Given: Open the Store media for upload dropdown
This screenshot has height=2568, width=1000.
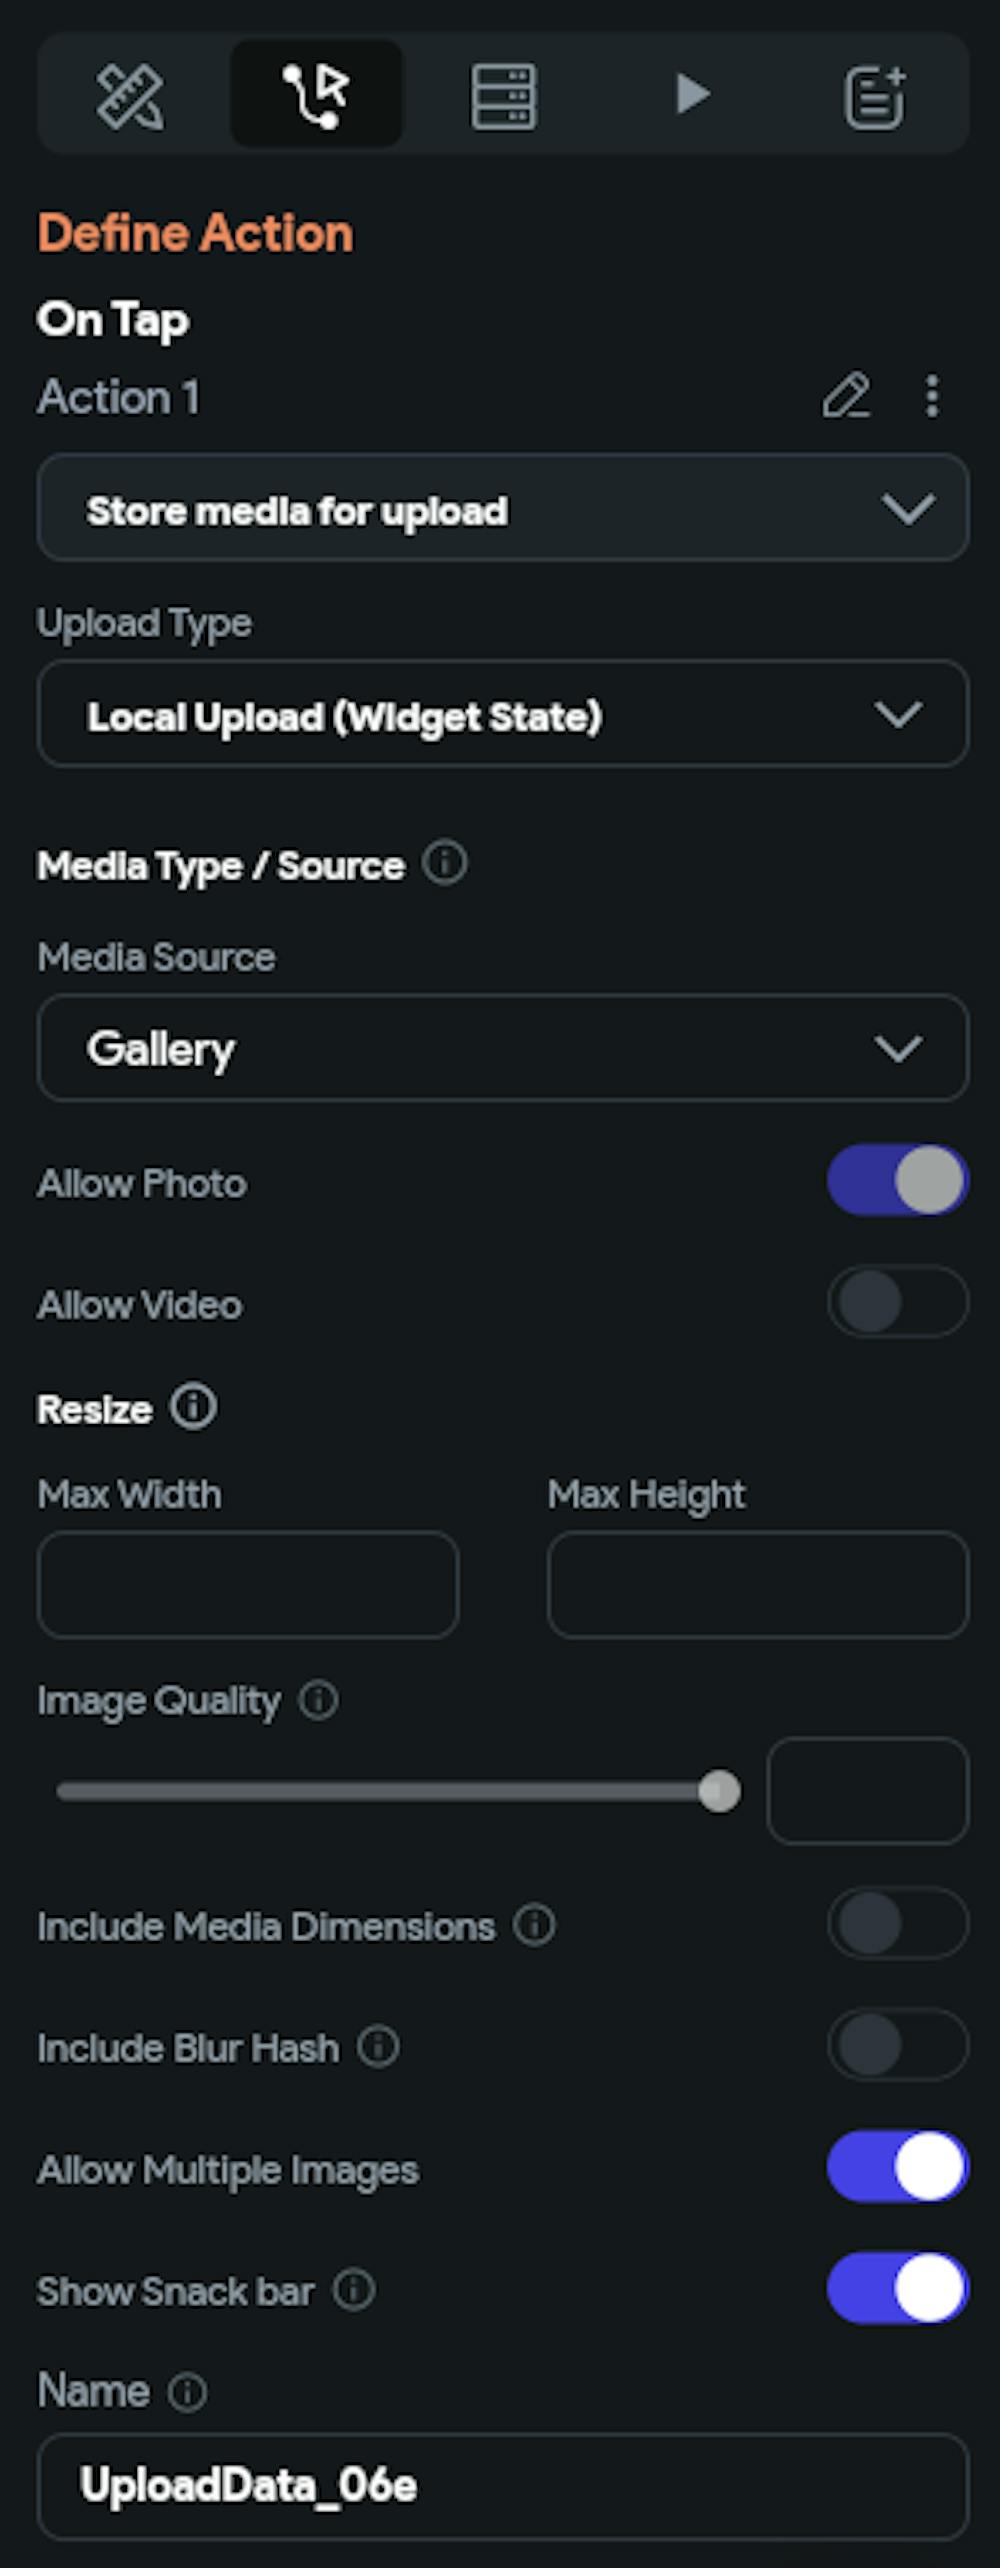Looking at the screenshot, I should (x=502, y=509).
